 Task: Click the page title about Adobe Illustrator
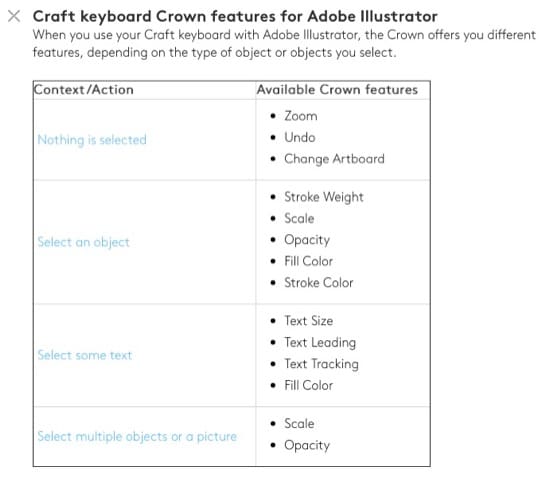point(235,16)
